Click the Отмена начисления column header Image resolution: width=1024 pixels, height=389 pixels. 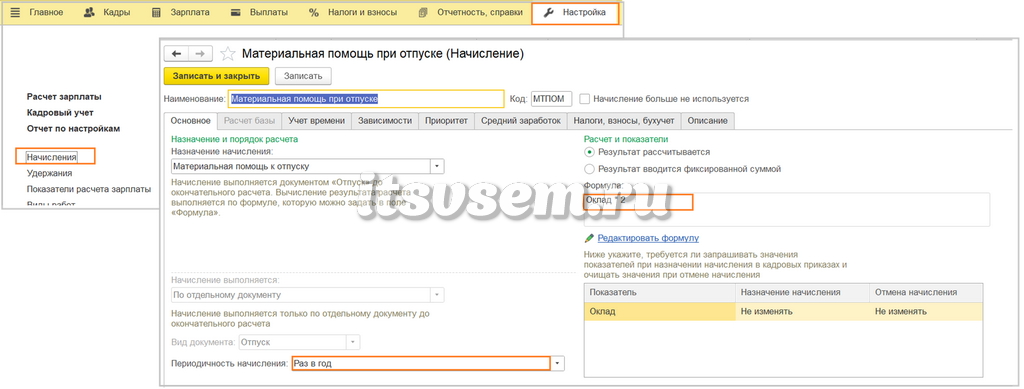pyautogui.click(x=925, y=292)
